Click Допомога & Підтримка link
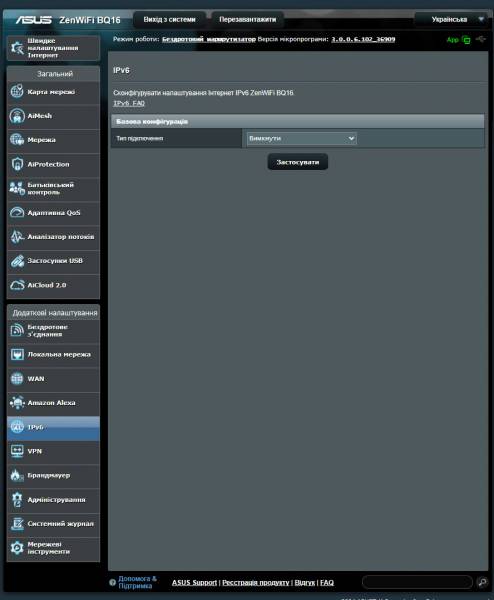 [x=137, y=582]
